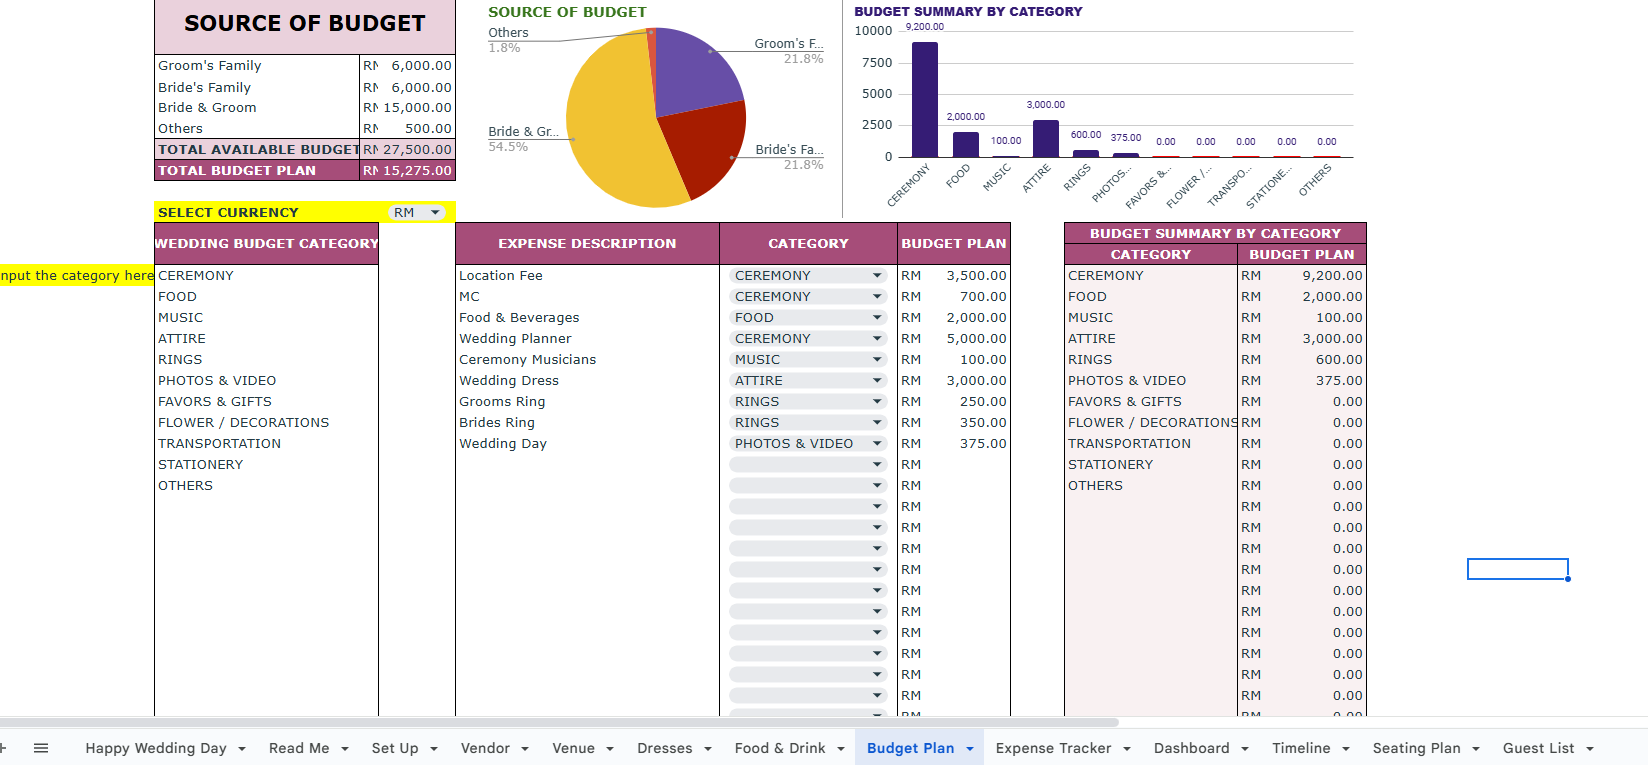This screenshot has width=1648, height=765.
Task: Open Happy Wedding Day tab options arrow
Action: coord(242,749)
